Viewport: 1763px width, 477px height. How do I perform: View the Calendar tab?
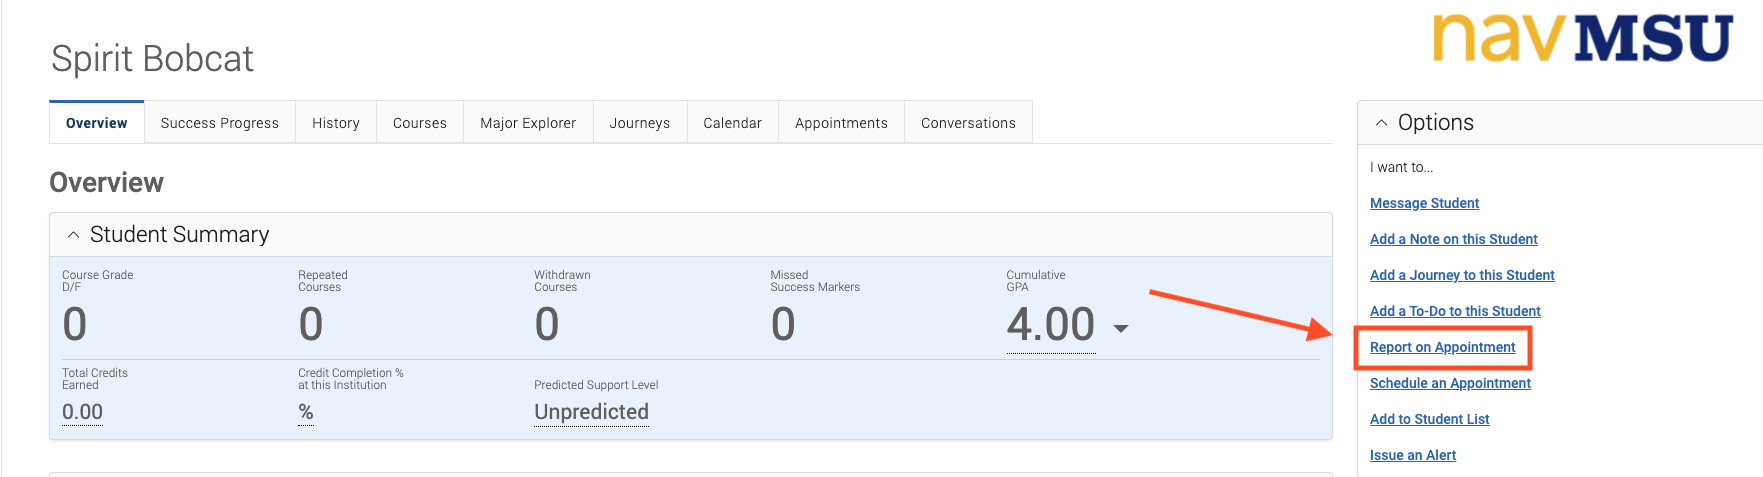tap(733, 122)
